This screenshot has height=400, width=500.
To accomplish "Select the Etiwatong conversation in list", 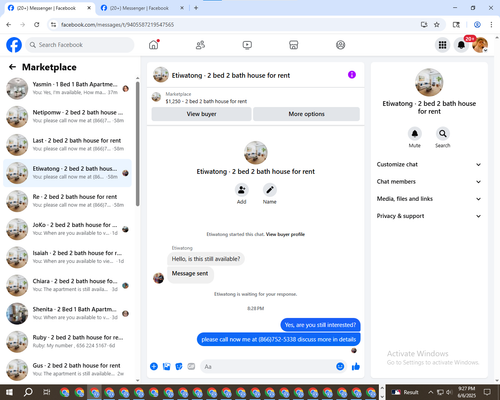I will (x=67, y=173).
